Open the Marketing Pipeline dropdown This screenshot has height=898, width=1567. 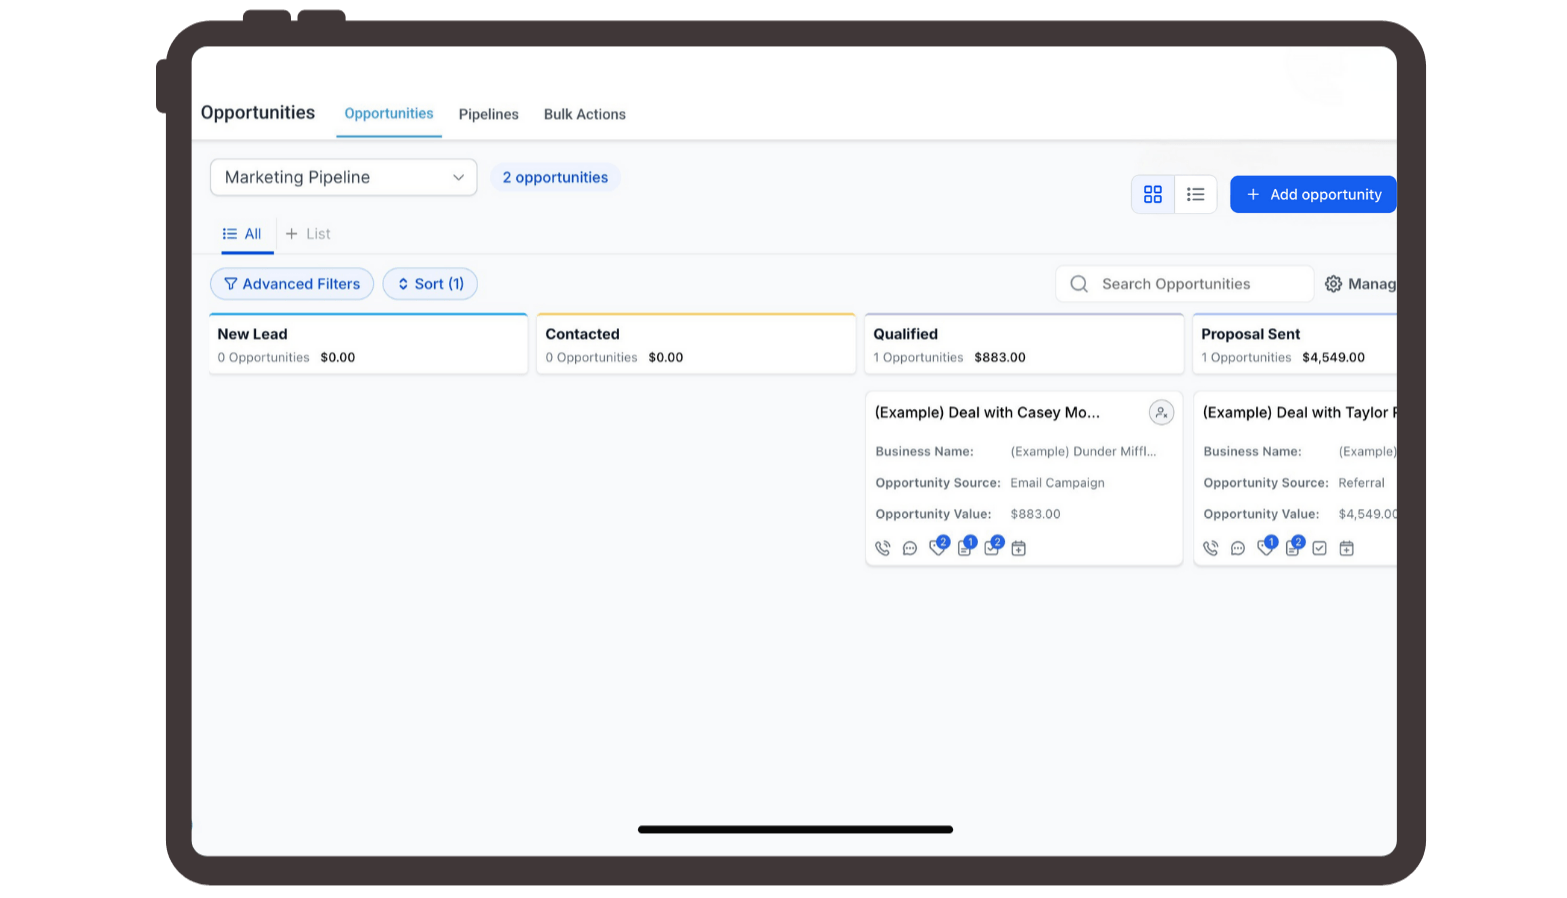tap(343, 177)
